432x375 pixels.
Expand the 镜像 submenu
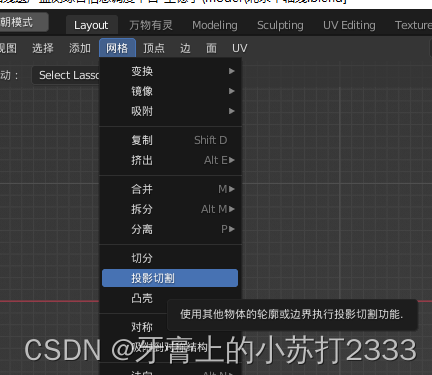[170, 91]
